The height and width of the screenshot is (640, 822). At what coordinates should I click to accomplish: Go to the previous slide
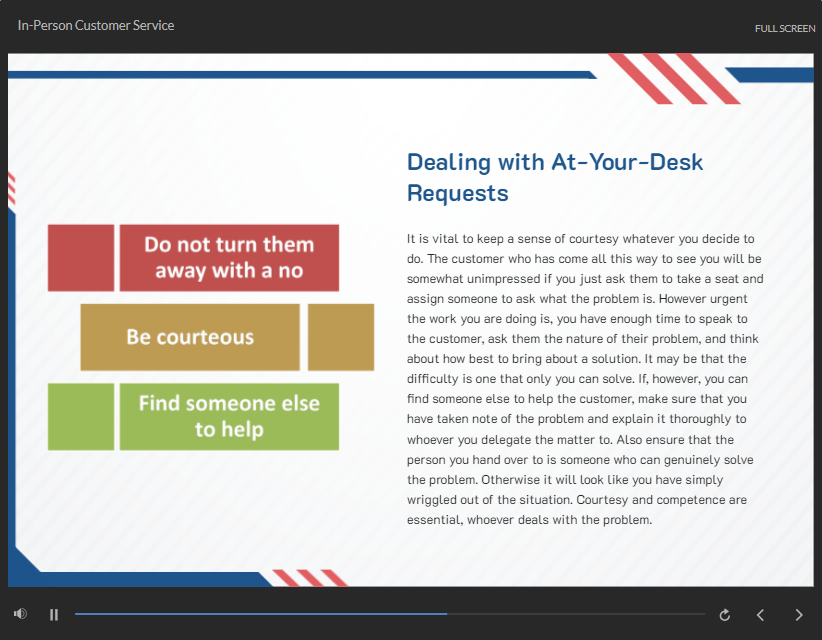tap(760, 615)
